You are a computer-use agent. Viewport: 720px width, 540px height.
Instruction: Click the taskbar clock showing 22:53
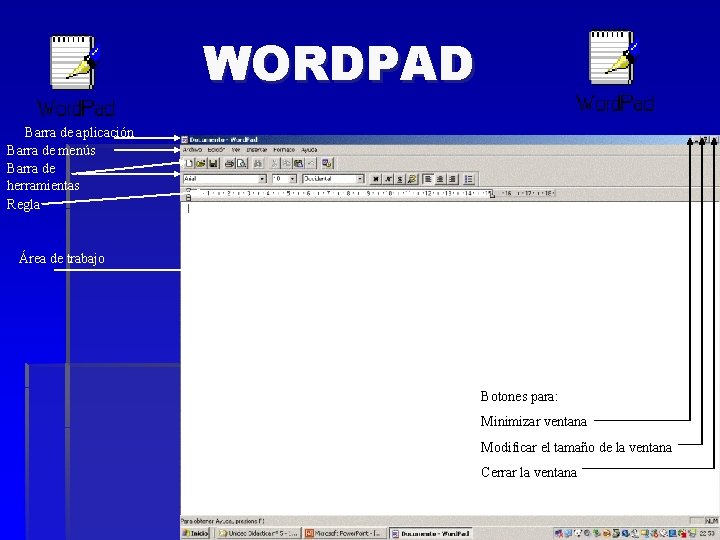pos(707,534)
